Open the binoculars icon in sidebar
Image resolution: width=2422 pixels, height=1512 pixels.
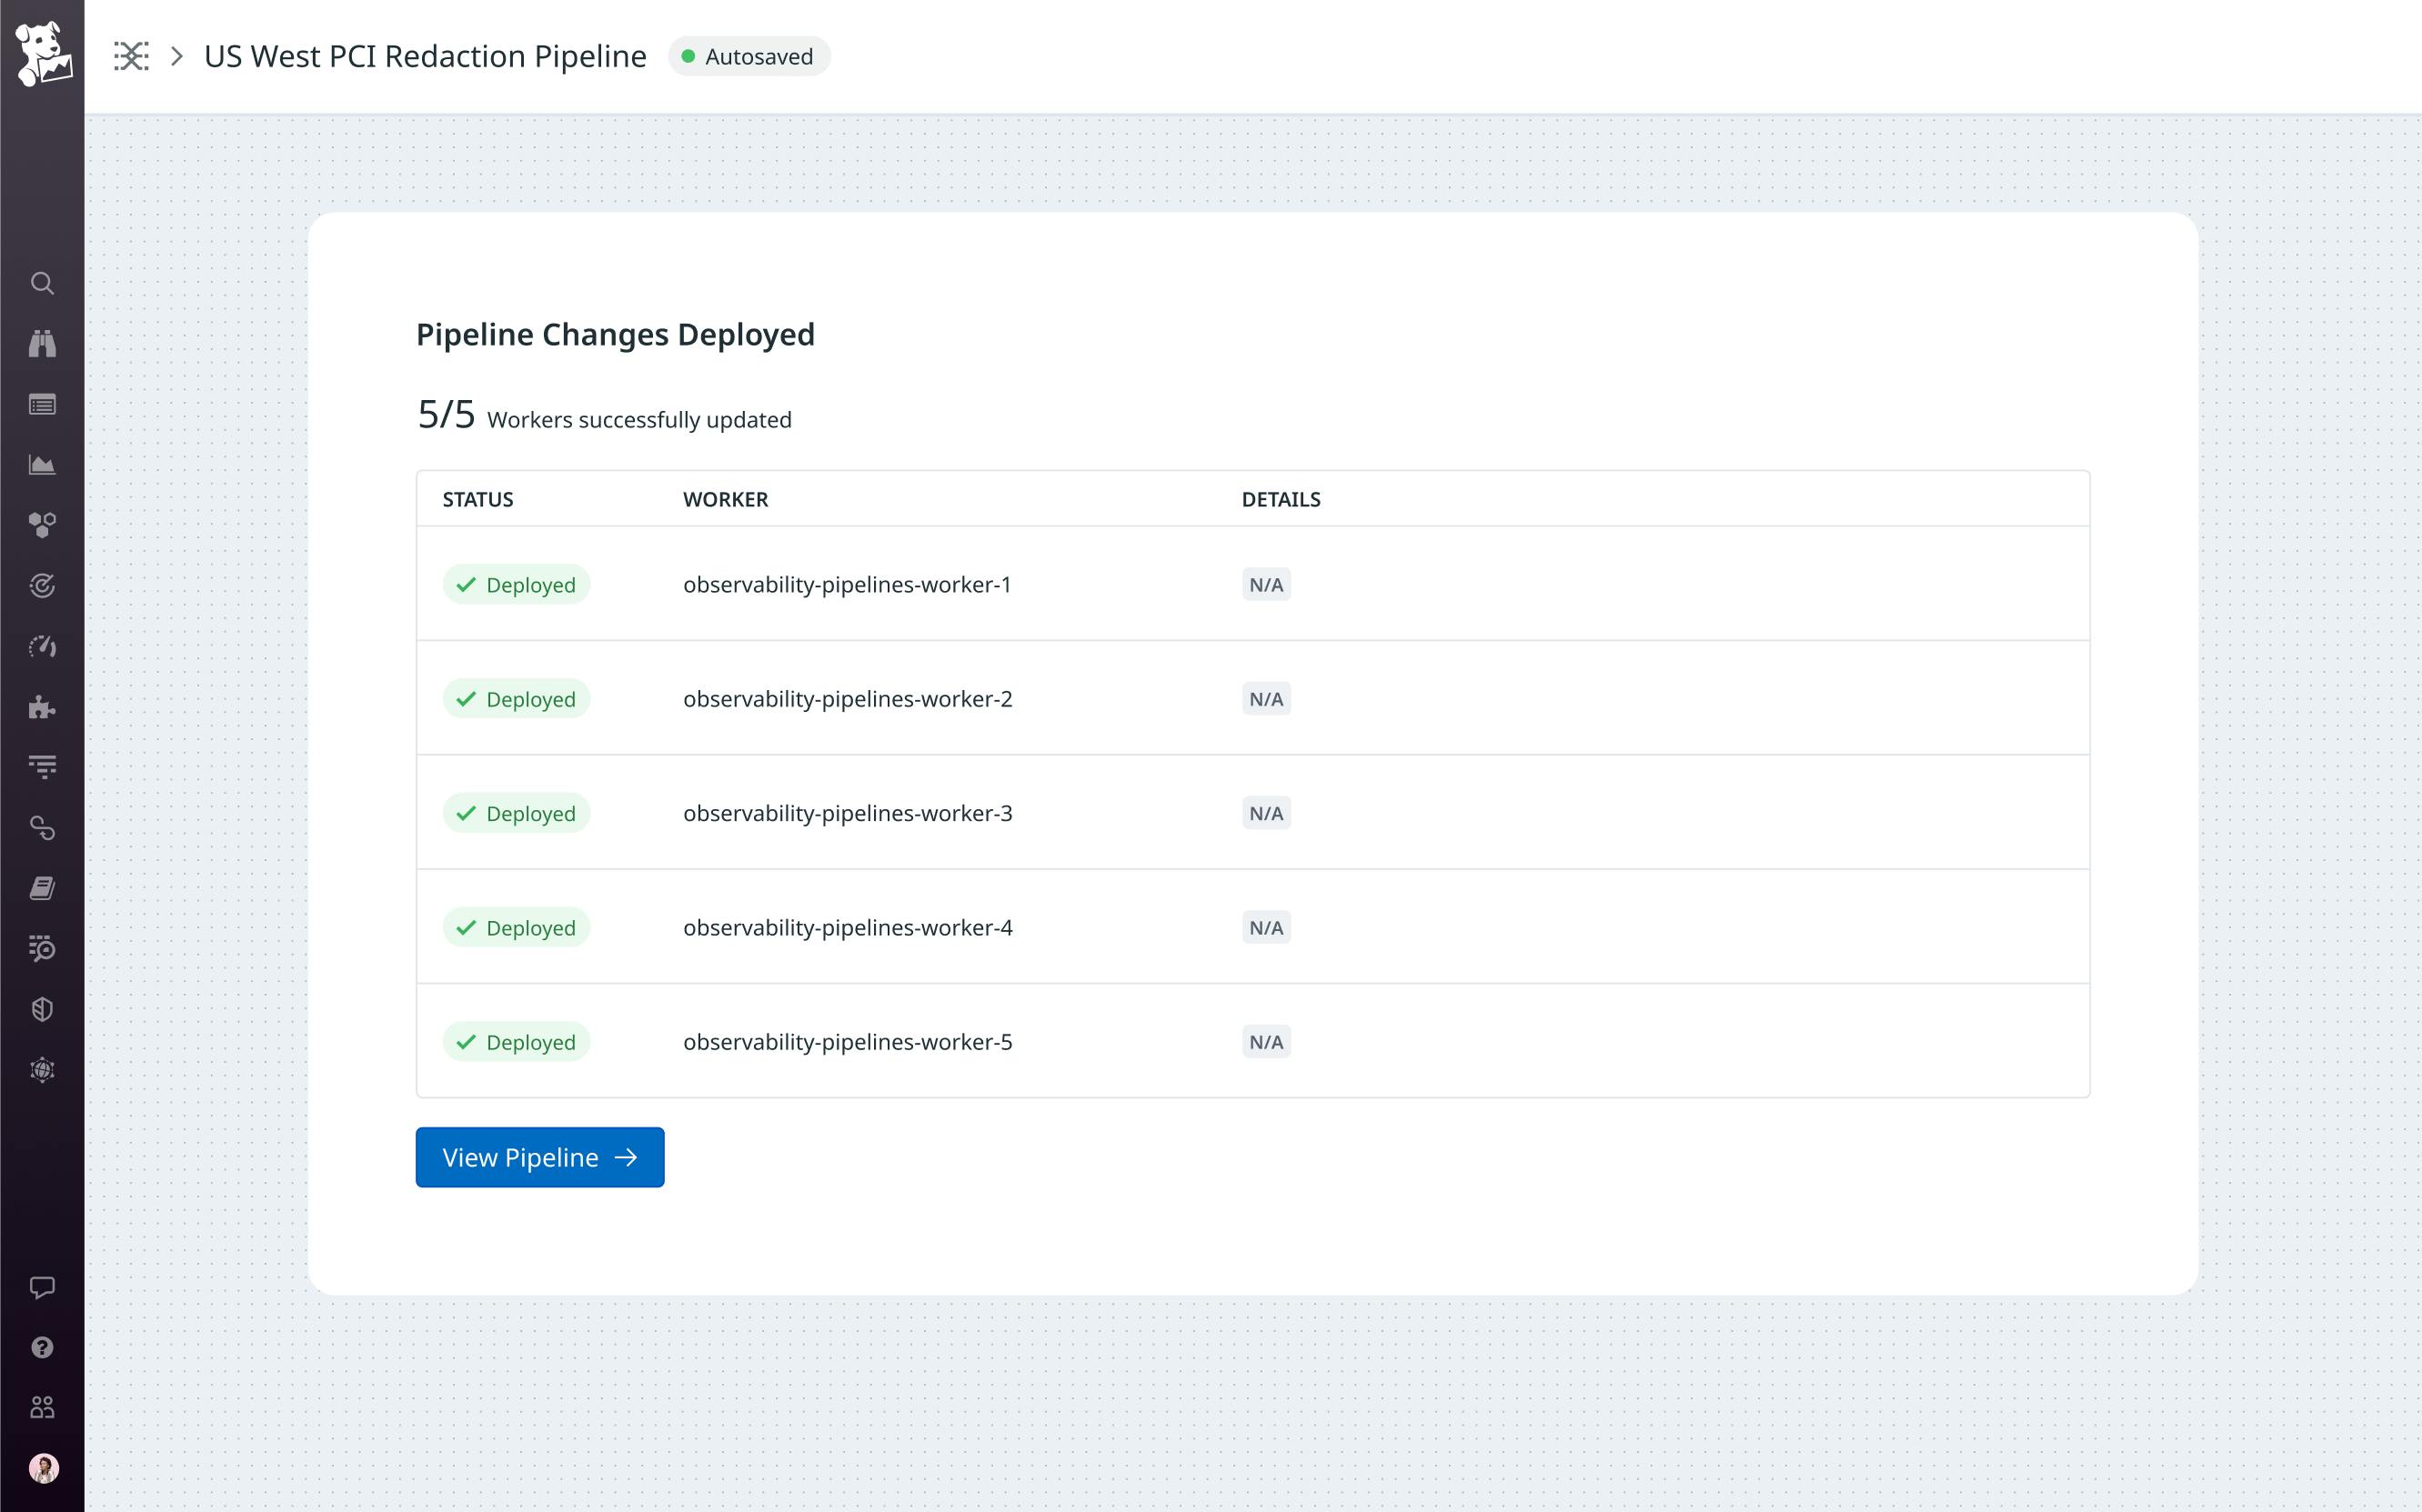pos(42,344)
